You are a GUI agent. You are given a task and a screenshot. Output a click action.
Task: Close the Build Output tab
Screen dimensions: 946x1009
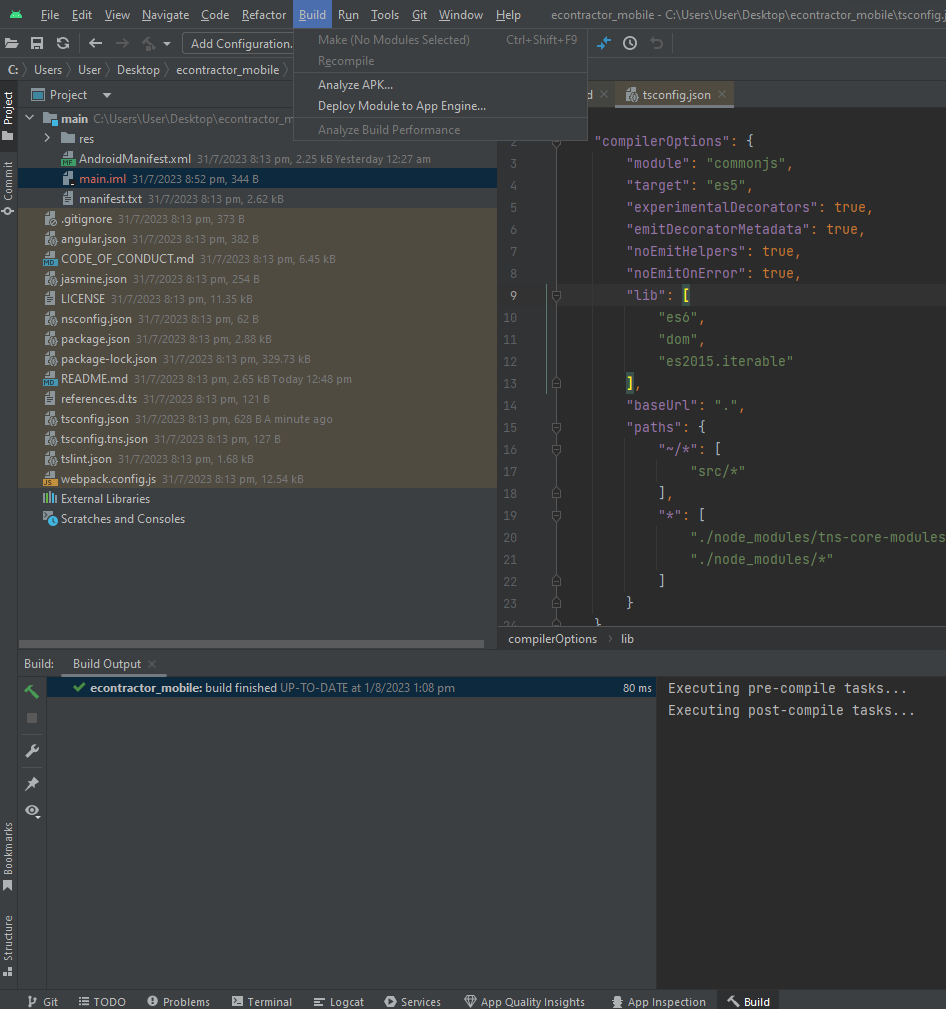(152, 663)
